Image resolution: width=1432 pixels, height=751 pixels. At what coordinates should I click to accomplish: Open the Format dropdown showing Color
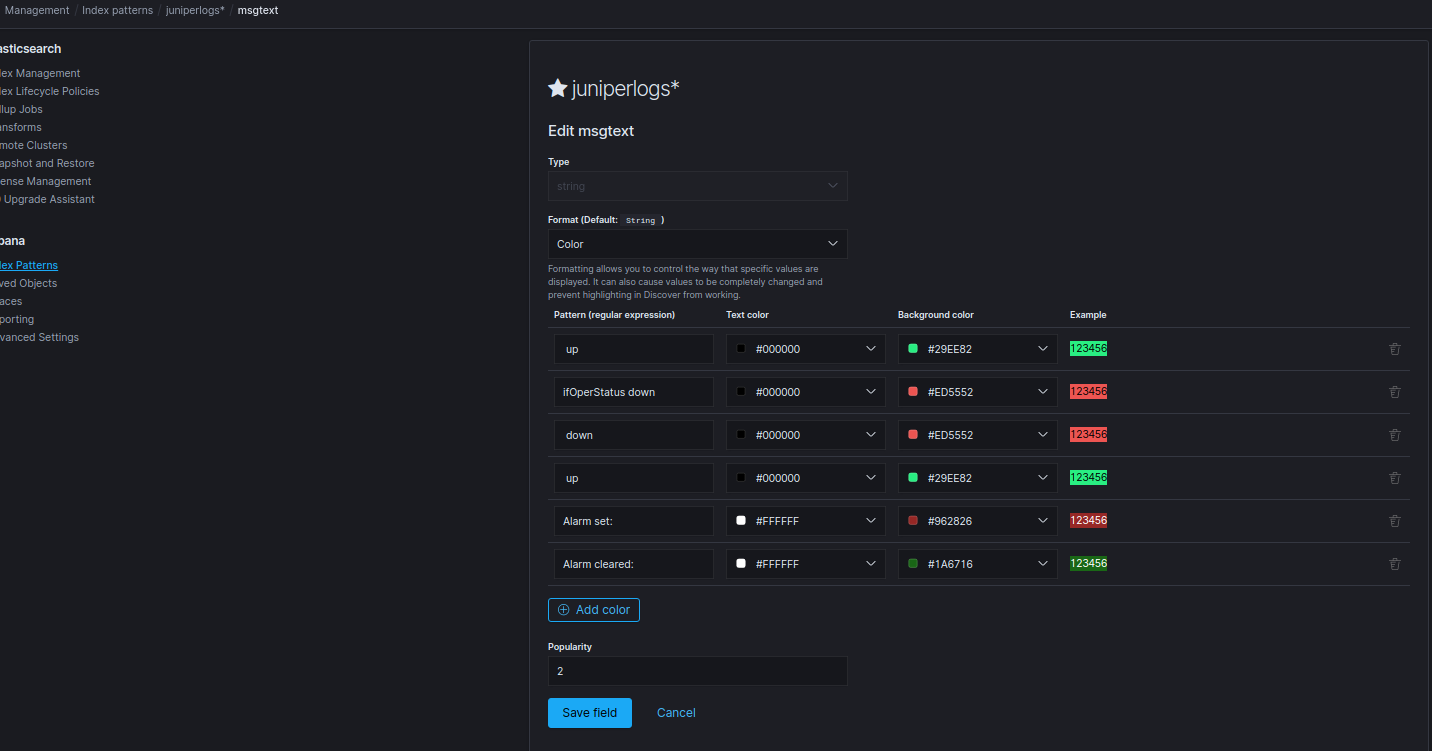pos(698,244)
